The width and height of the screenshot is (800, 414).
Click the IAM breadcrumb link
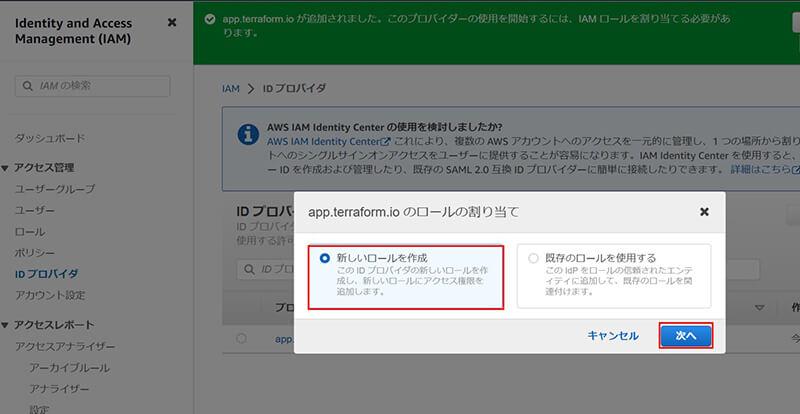click(230, 88)
